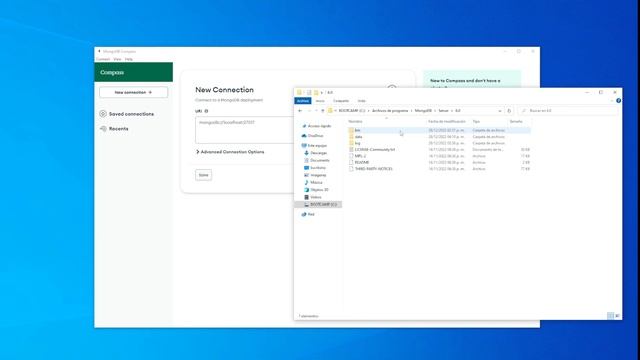
Task: Select the MPL-2 file
Action: click(440, 156)
